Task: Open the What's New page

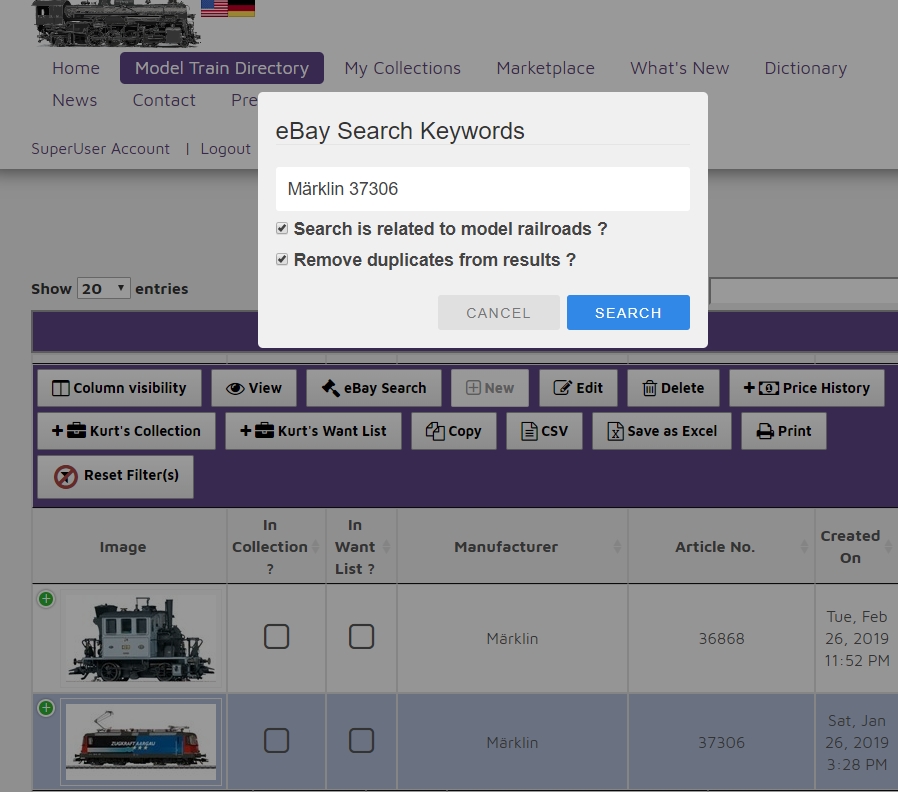Action: point(679,68)
